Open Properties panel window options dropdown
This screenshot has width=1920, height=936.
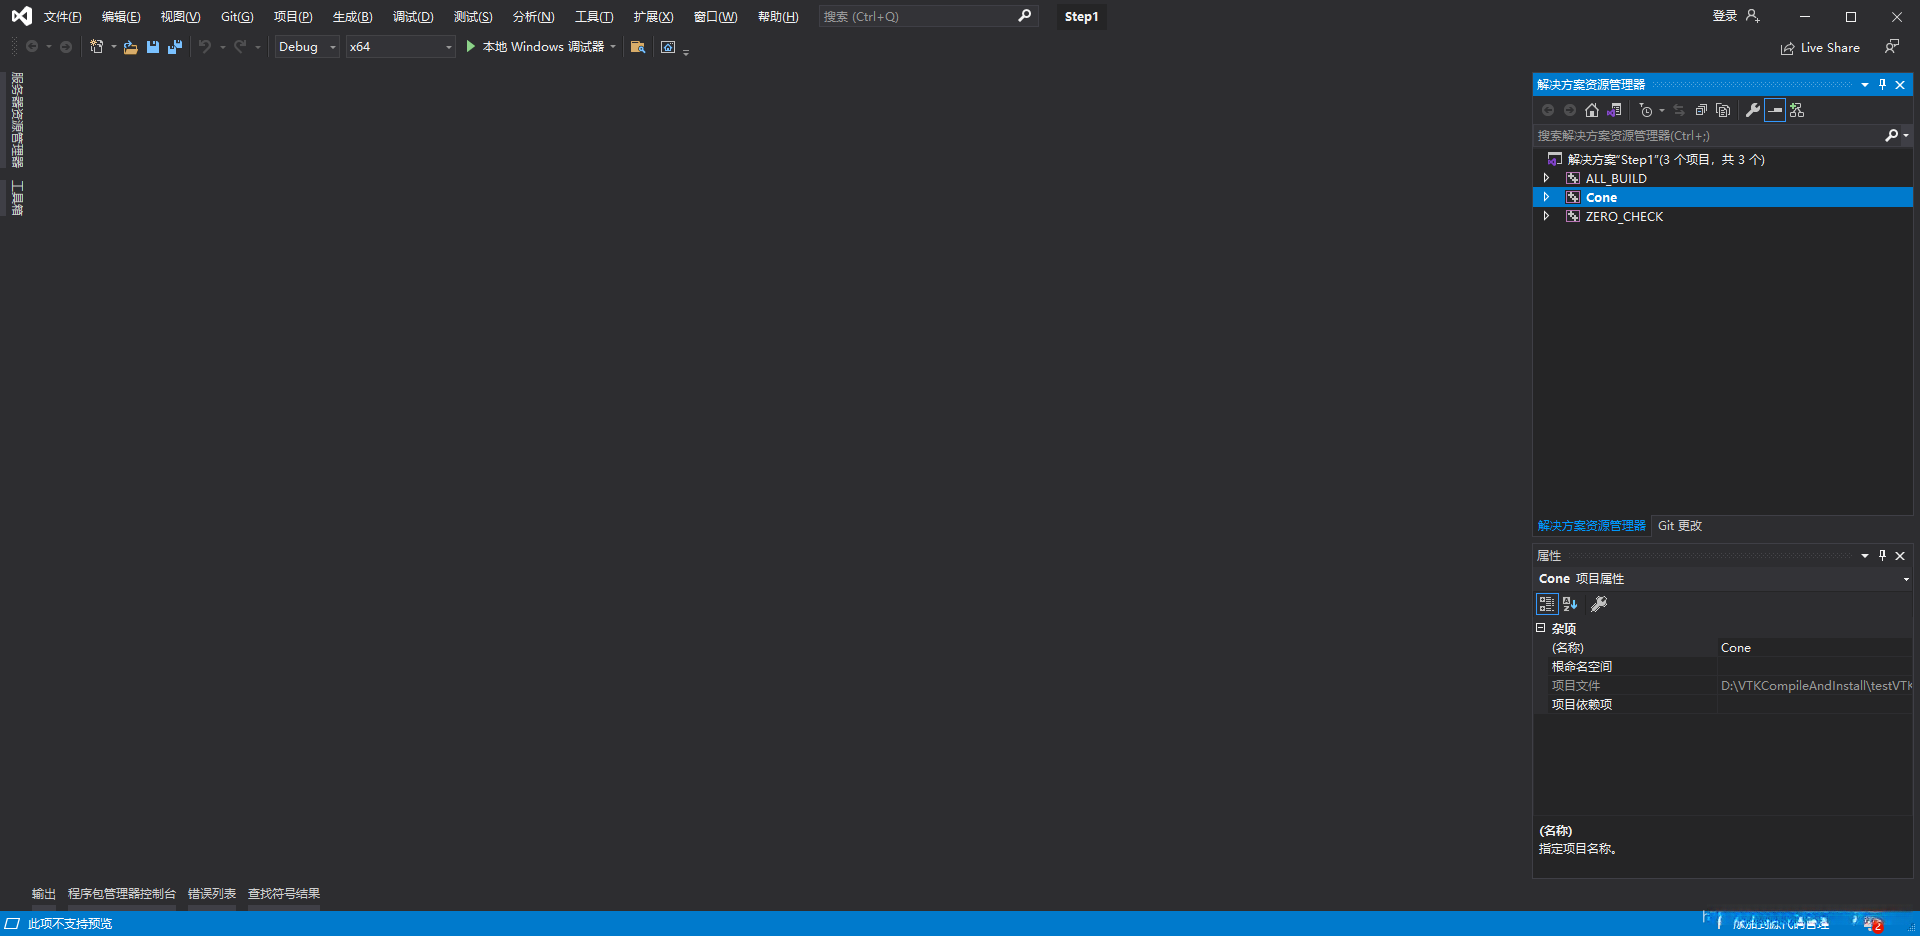(x=1864, y=556)
